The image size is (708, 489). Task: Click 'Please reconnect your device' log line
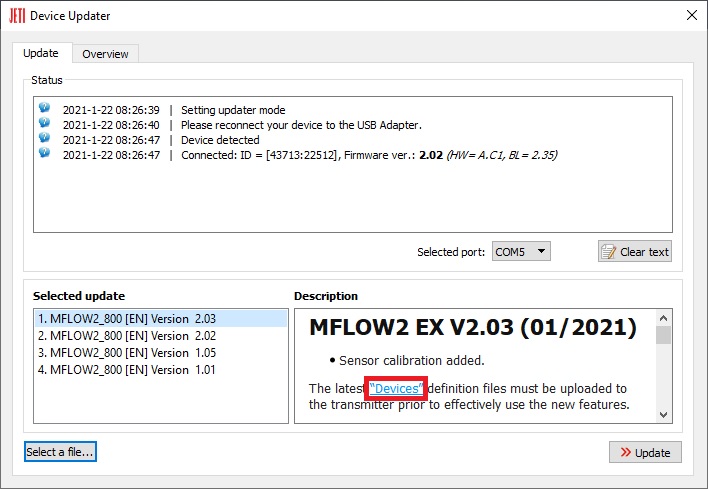tap(301, 125)
